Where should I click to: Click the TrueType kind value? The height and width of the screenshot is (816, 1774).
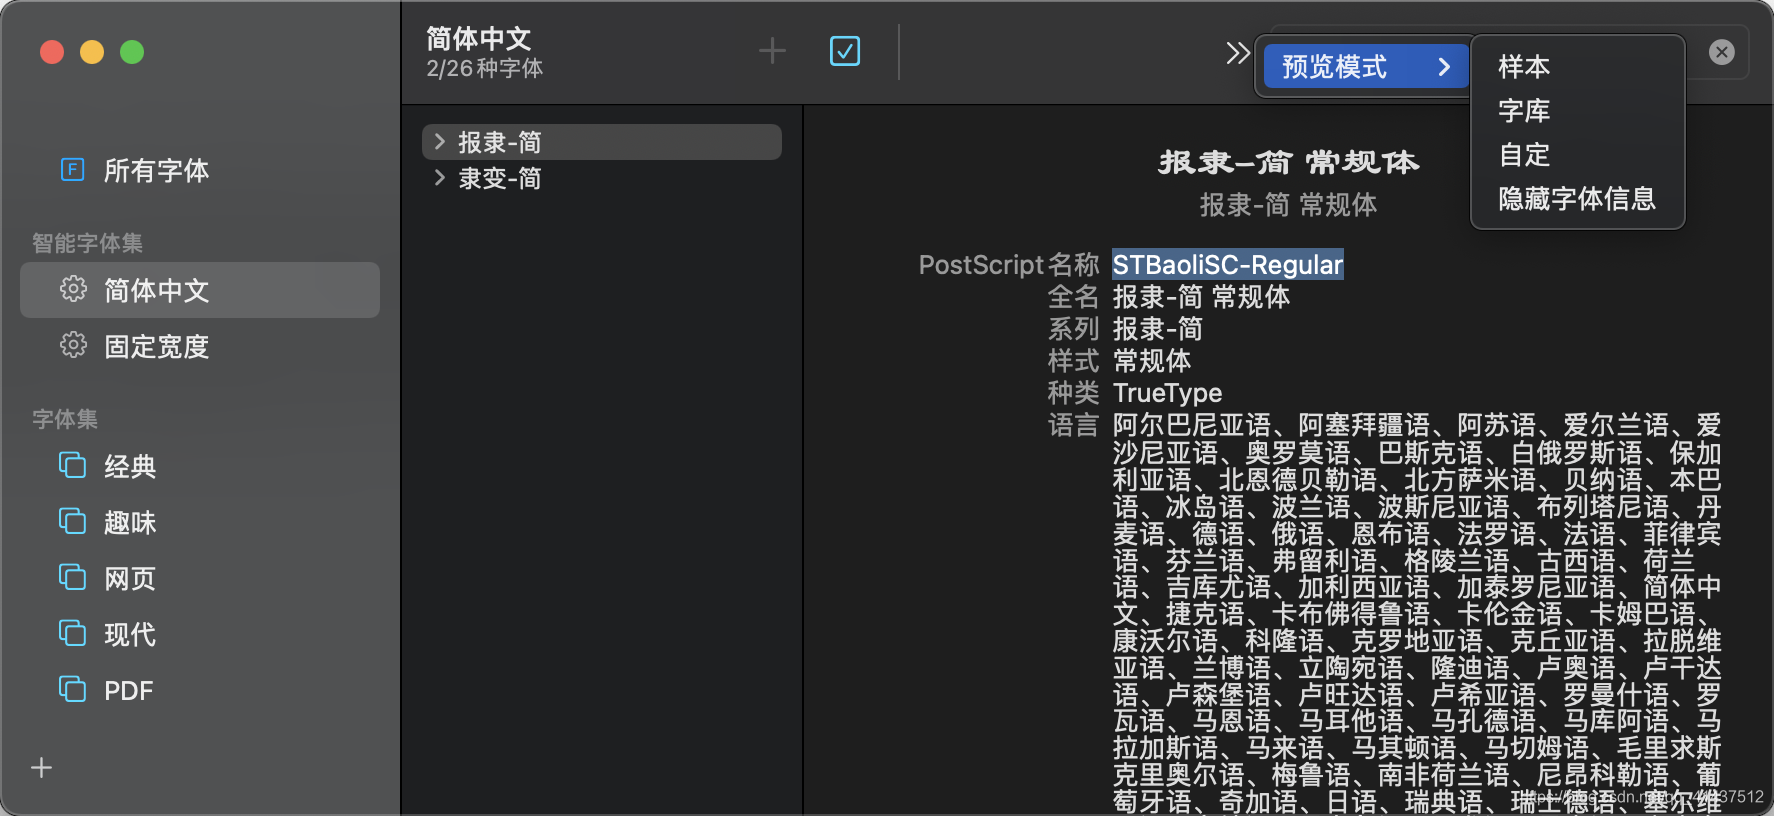click(x=1167, y=393)
